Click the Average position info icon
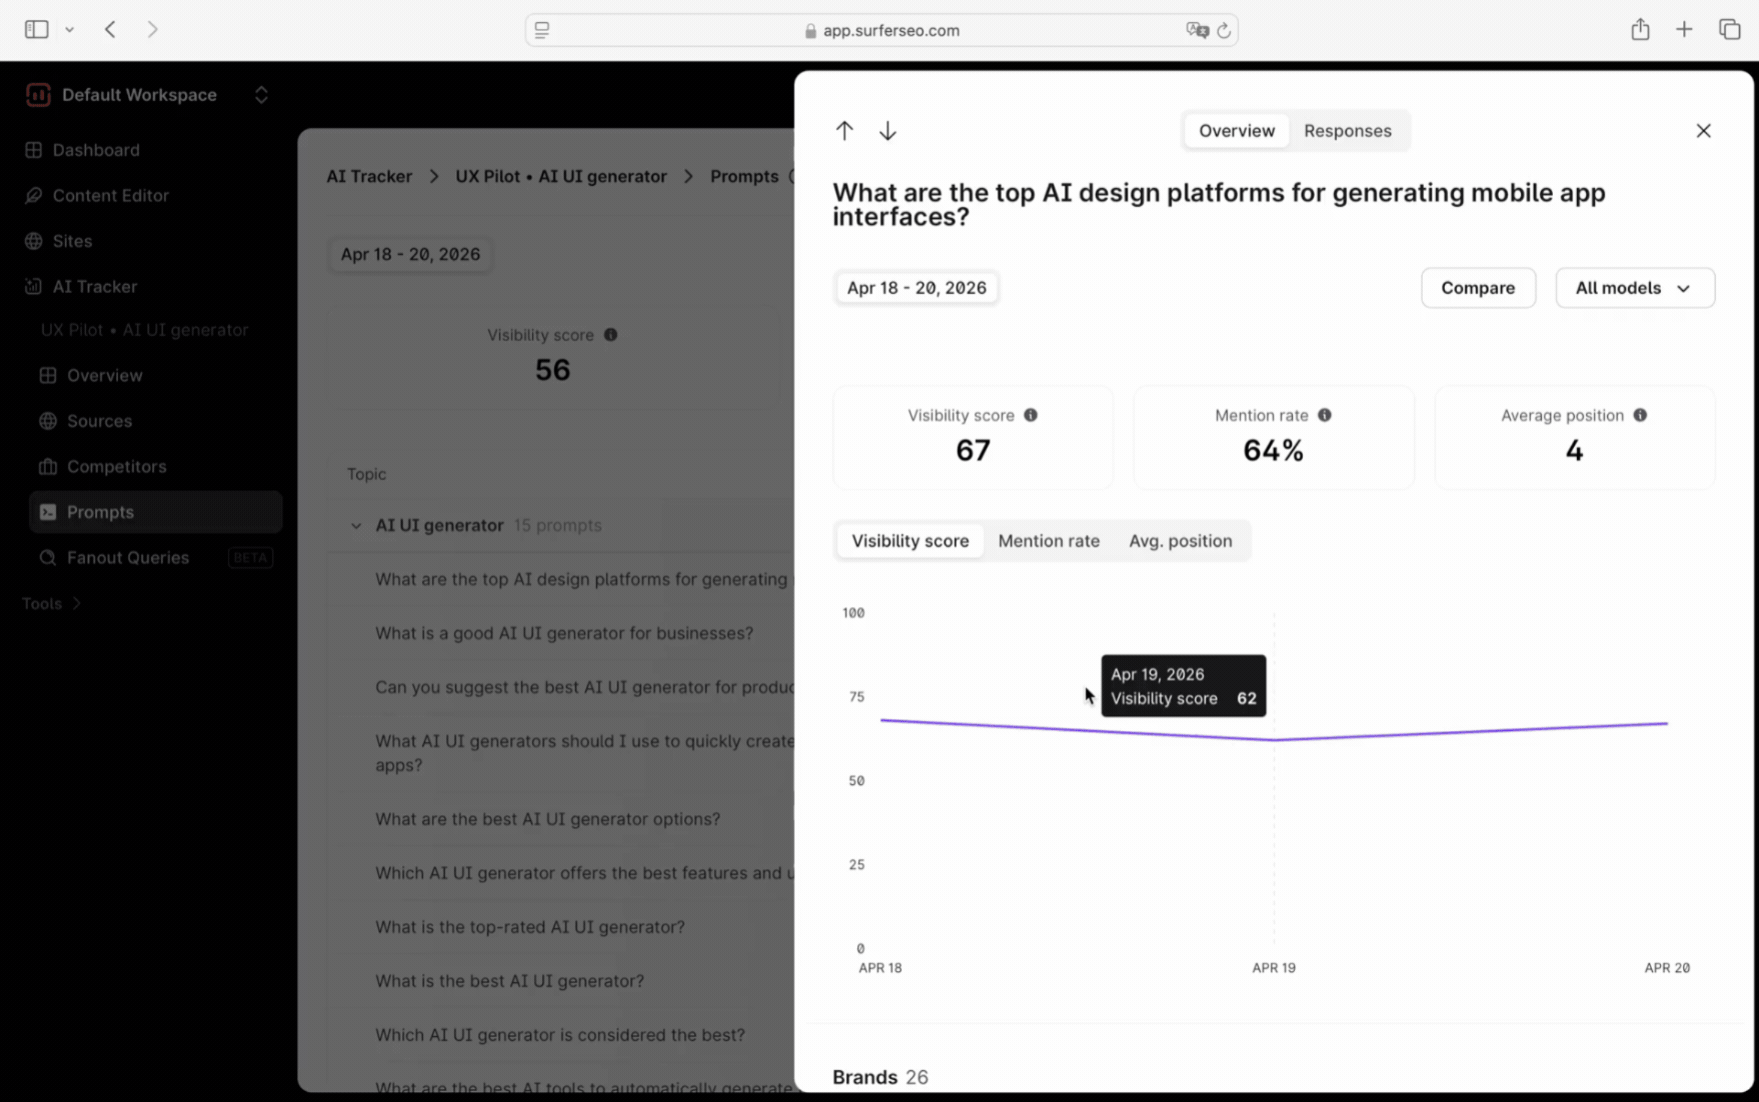This screenshot has width=1759, height=1102. pyautogui.click(x=1640, y=415)
